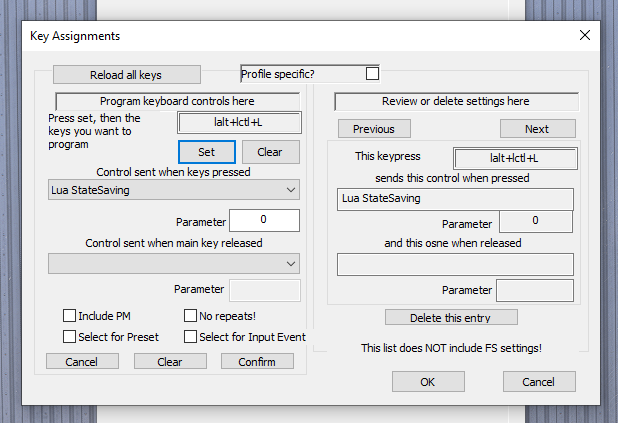Tick the No repeats! checkbox
618x423 pixels.
click(x=190, y=316)
